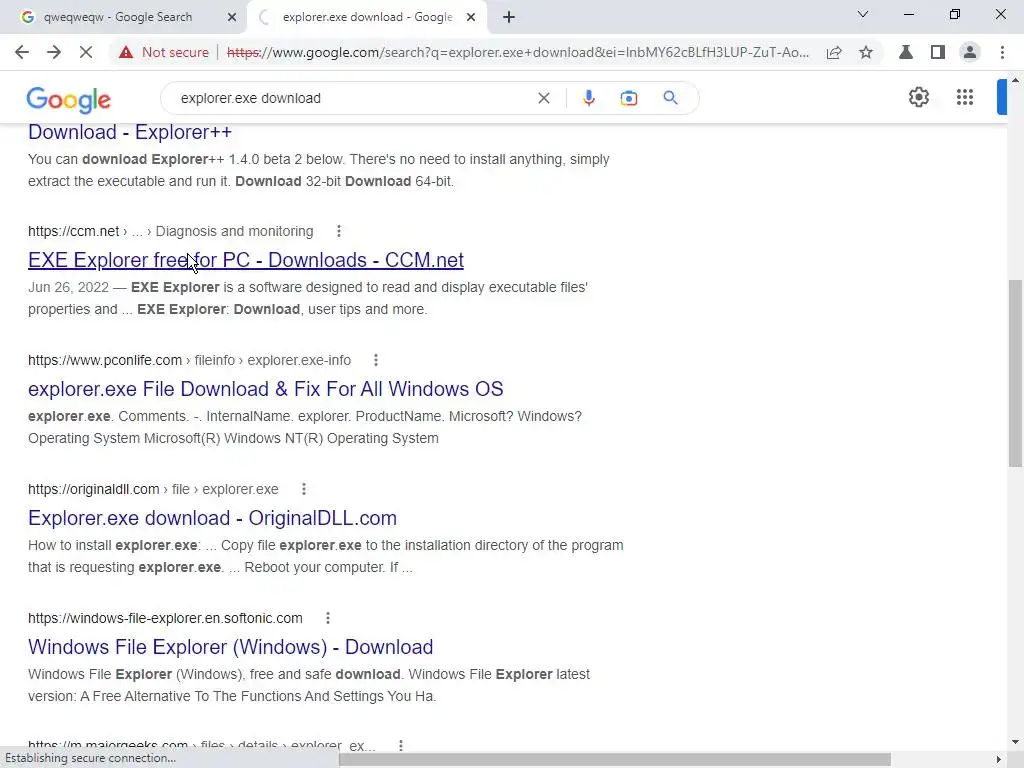Open explorer.exe File Download & Fix result
Image resolution: width=1024 pixels, height=768 pixels.
[x=266, y=389]
